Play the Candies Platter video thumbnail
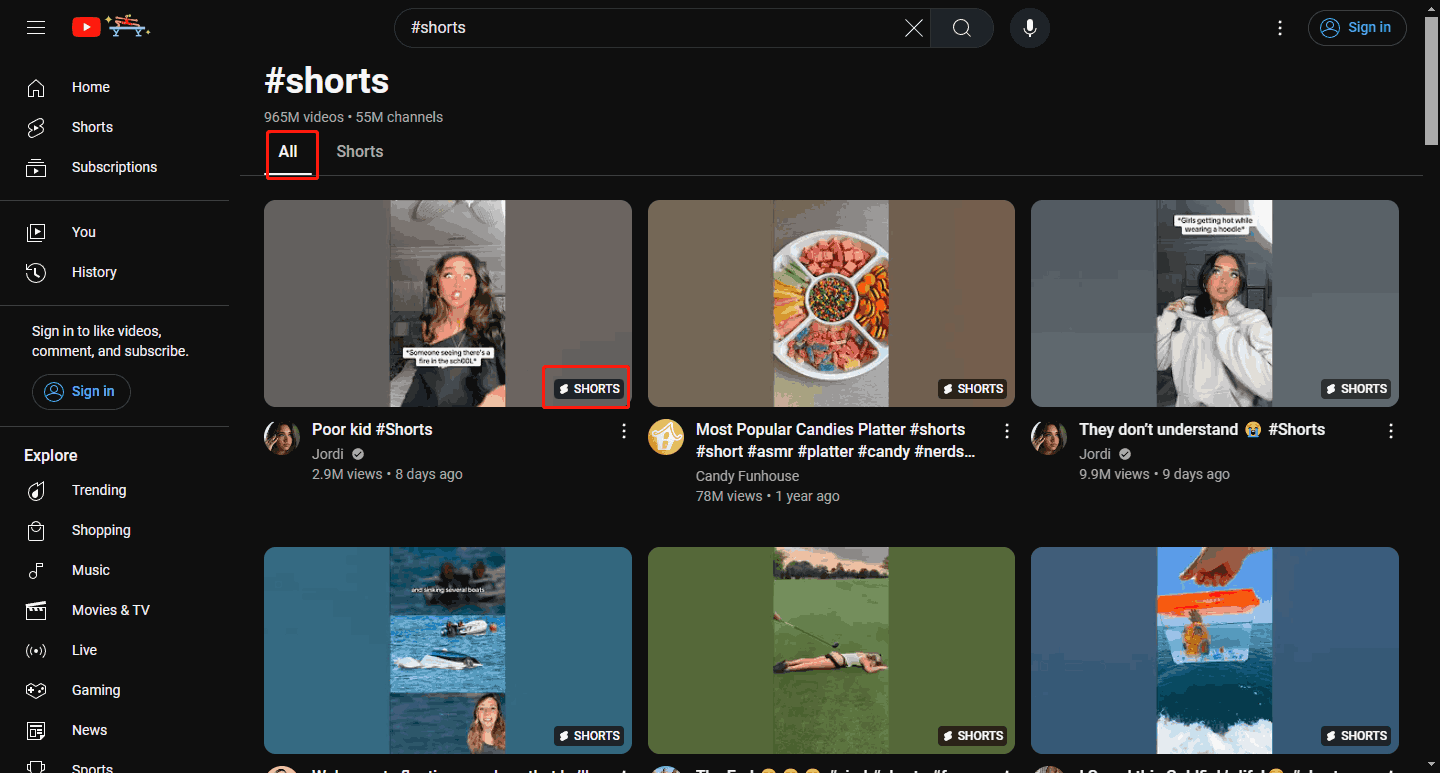 point(831,303)
